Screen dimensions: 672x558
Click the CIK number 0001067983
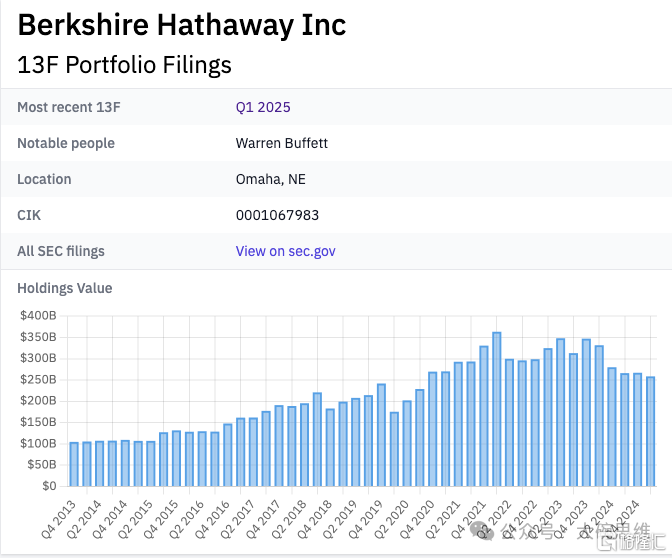(277, 215)
